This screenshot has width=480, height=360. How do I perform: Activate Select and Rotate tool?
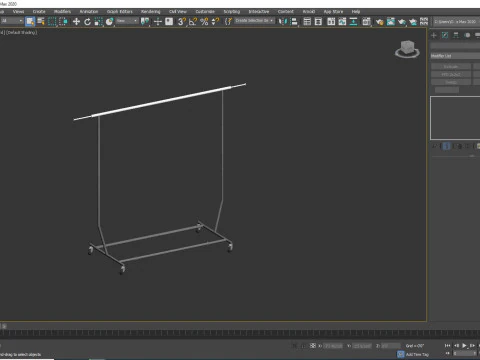point(87,22)
